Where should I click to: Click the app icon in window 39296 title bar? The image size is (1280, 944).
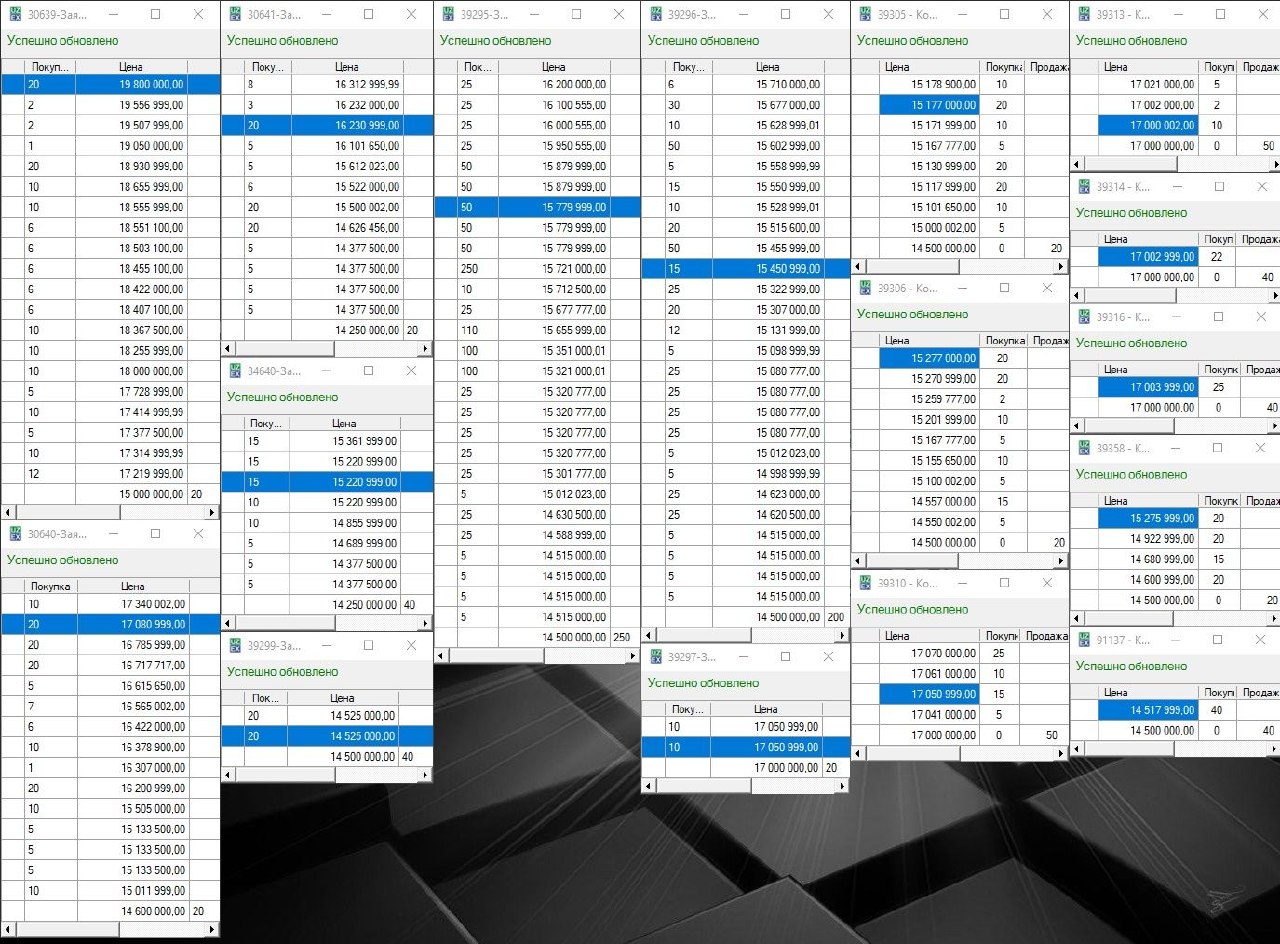click(x=656, y=15)
